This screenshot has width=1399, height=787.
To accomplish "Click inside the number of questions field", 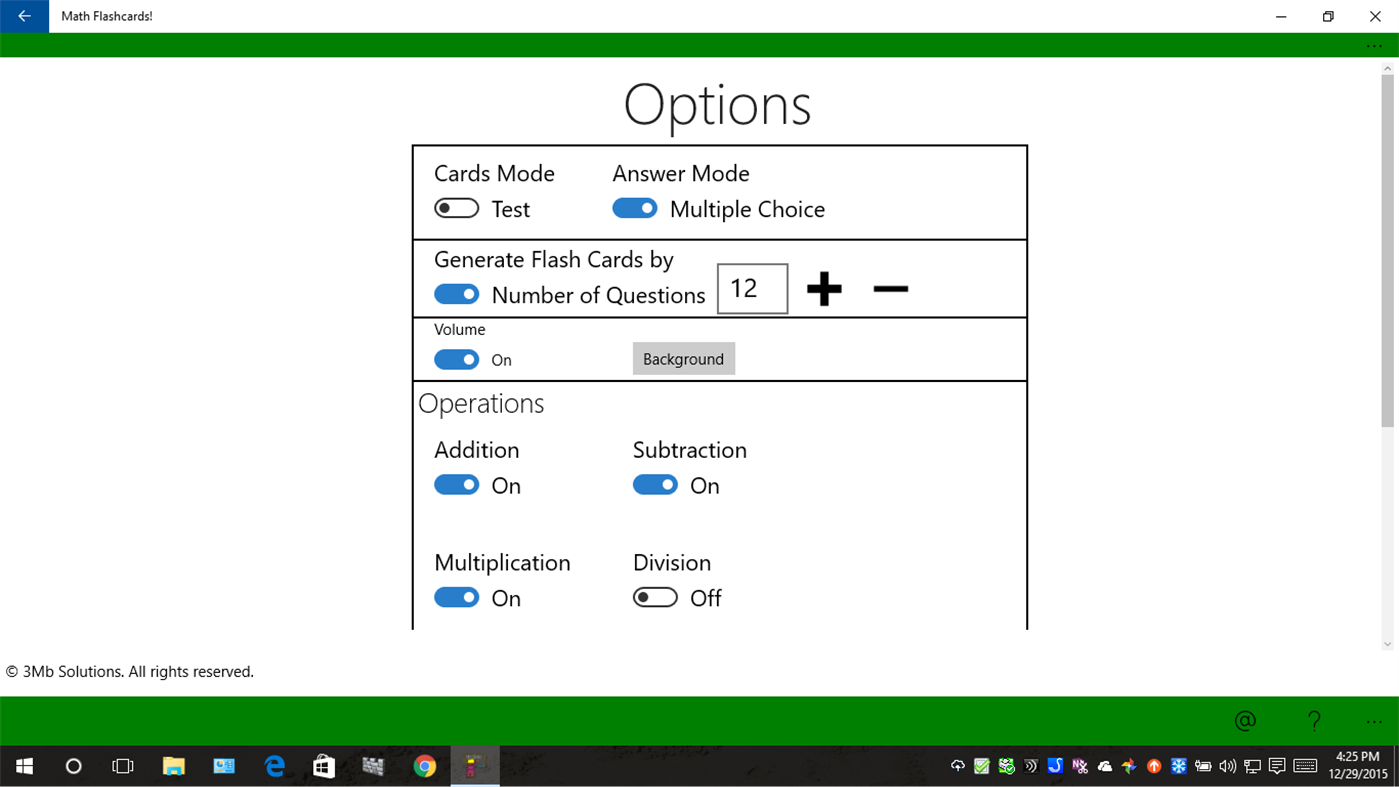I will click(x=751, y=288).
